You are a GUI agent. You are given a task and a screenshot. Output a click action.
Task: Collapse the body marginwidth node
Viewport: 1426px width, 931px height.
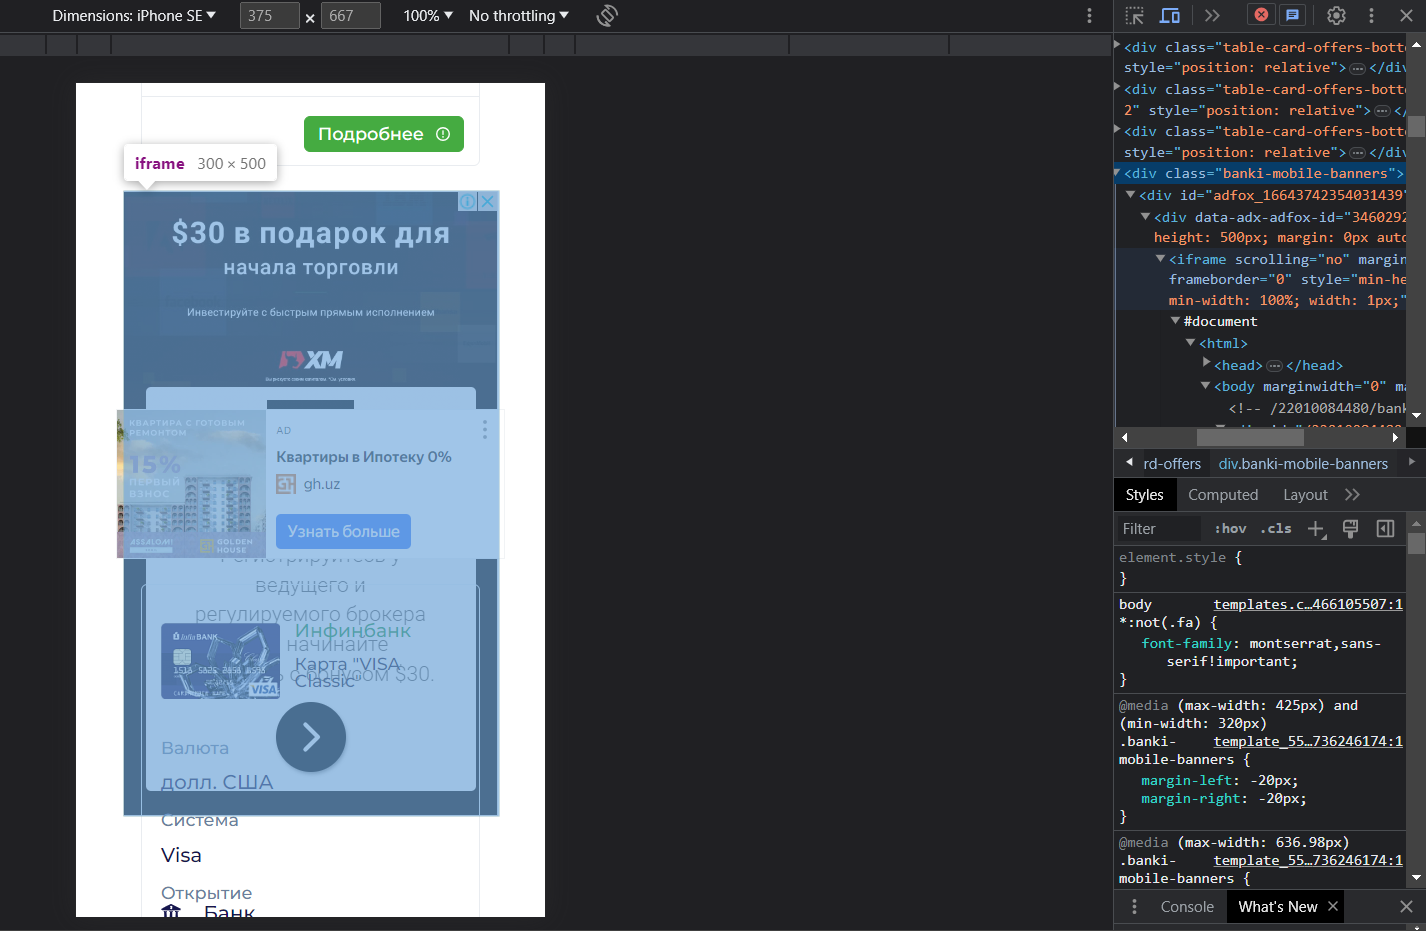click(x=1206, y=386)
